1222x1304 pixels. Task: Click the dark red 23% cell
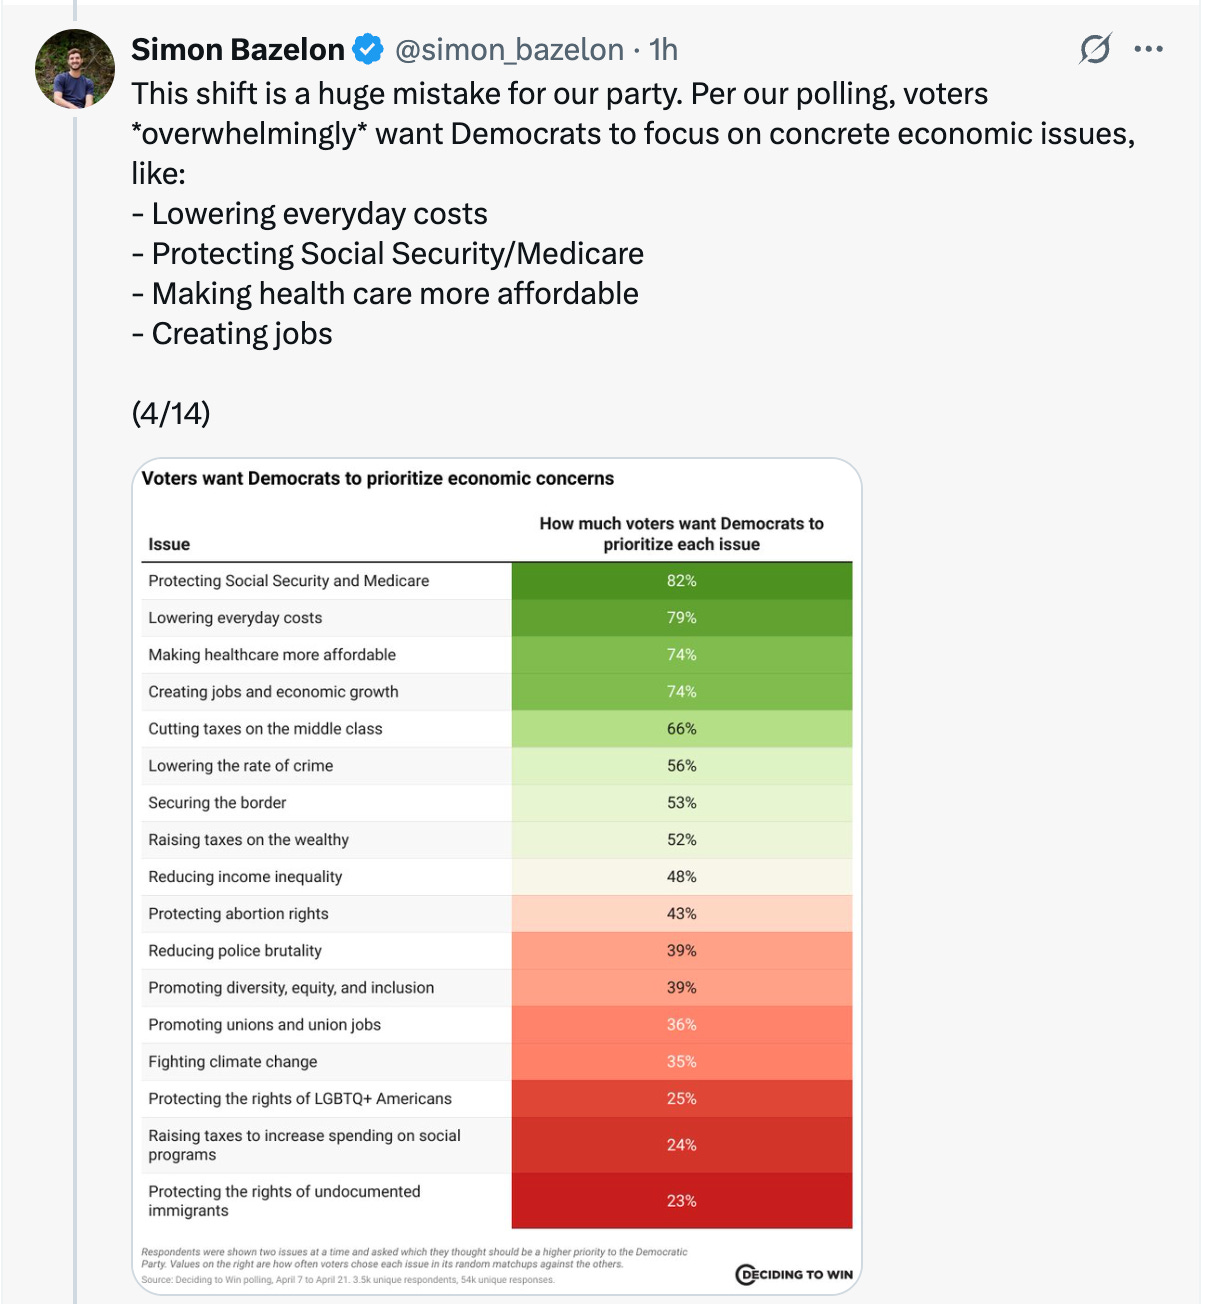pos(682,1201)
